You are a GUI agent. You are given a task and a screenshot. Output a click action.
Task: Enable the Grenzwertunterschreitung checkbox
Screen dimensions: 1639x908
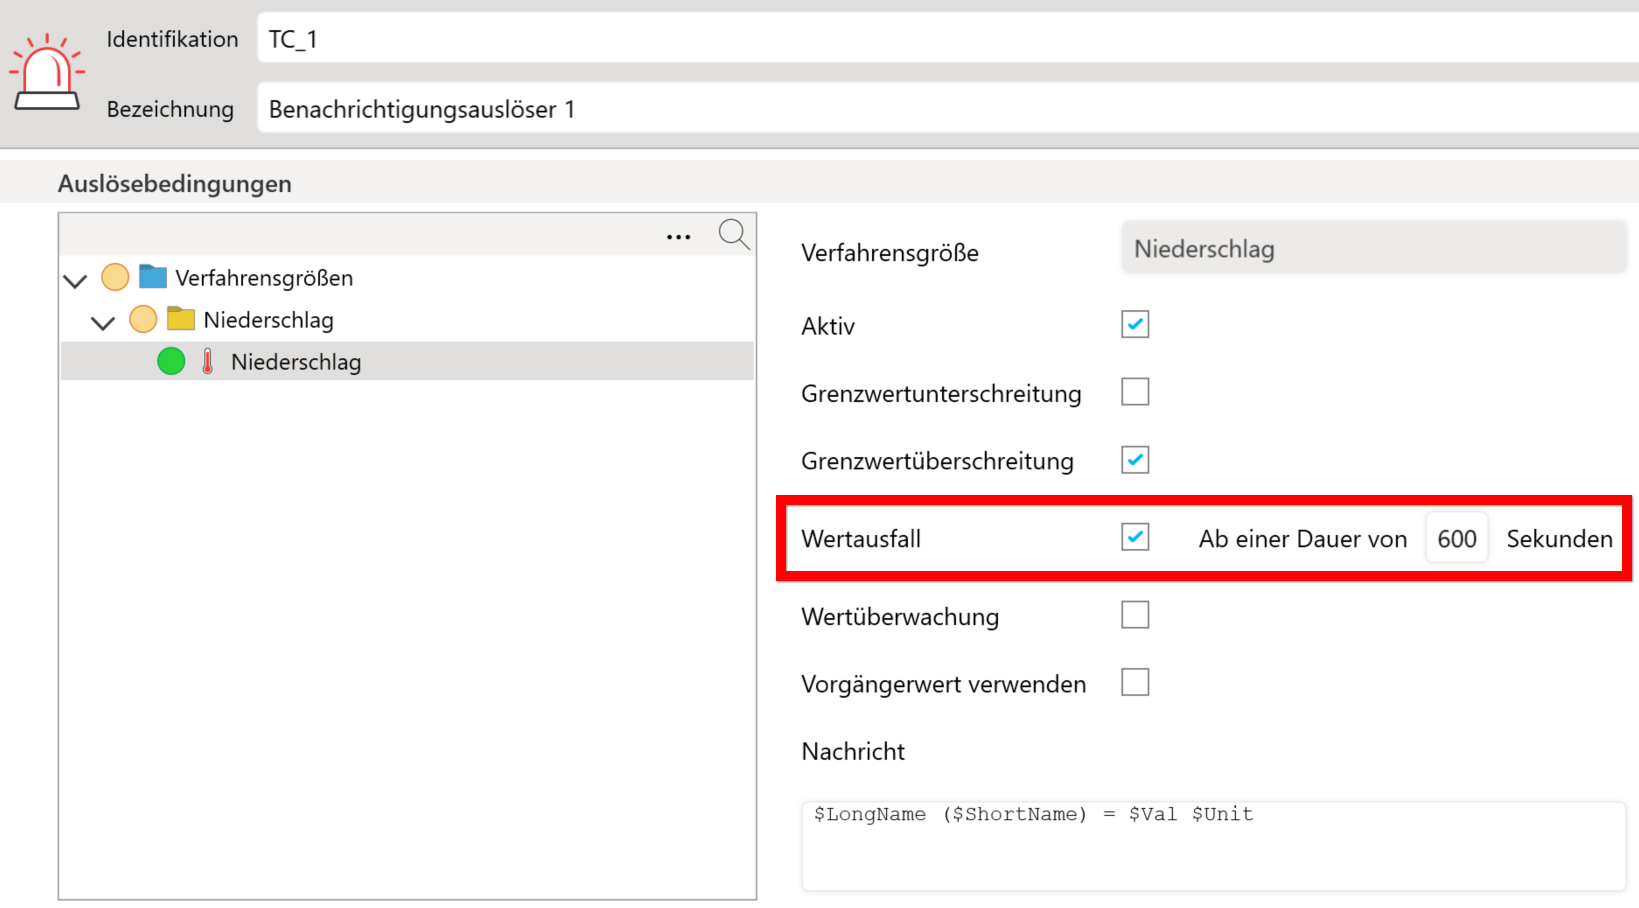pyautogui.click(x=1135, y=391)
